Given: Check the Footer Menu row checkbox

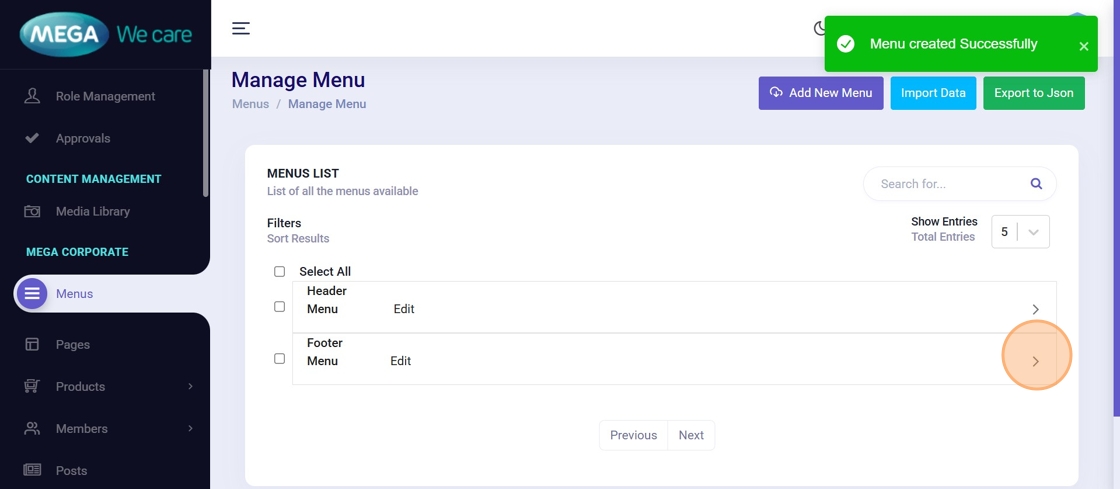Looking at the screenshot, I should [x=280, y=359].
